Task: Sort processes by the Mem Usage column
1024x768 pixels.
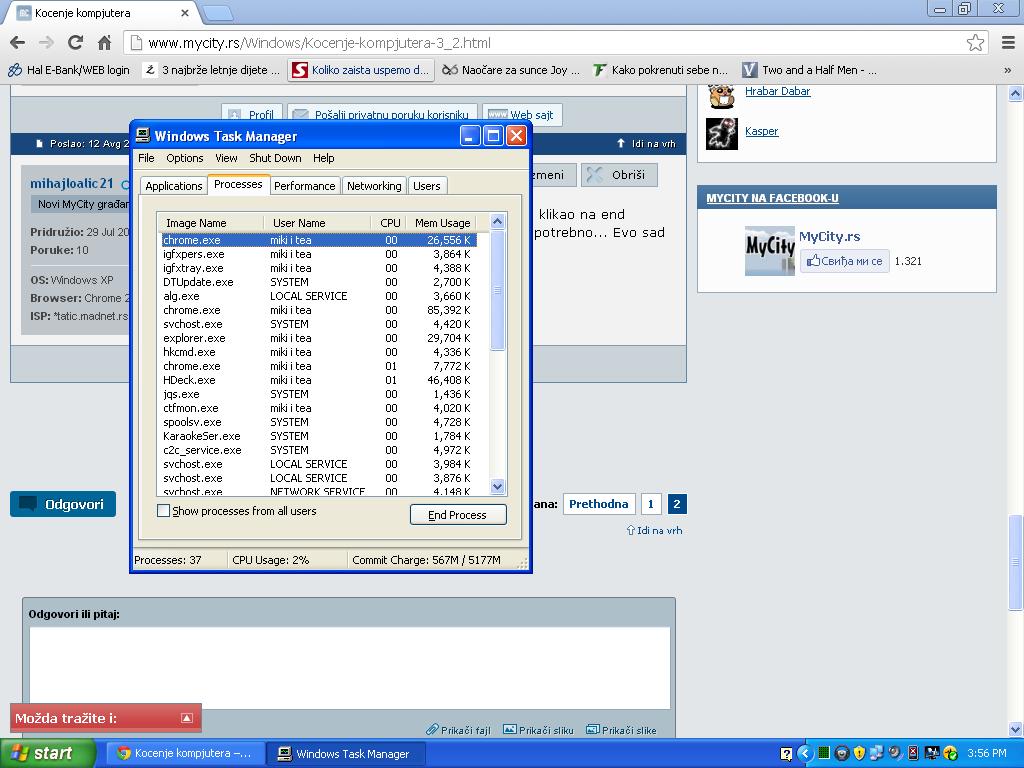Action: click(441, 223)
